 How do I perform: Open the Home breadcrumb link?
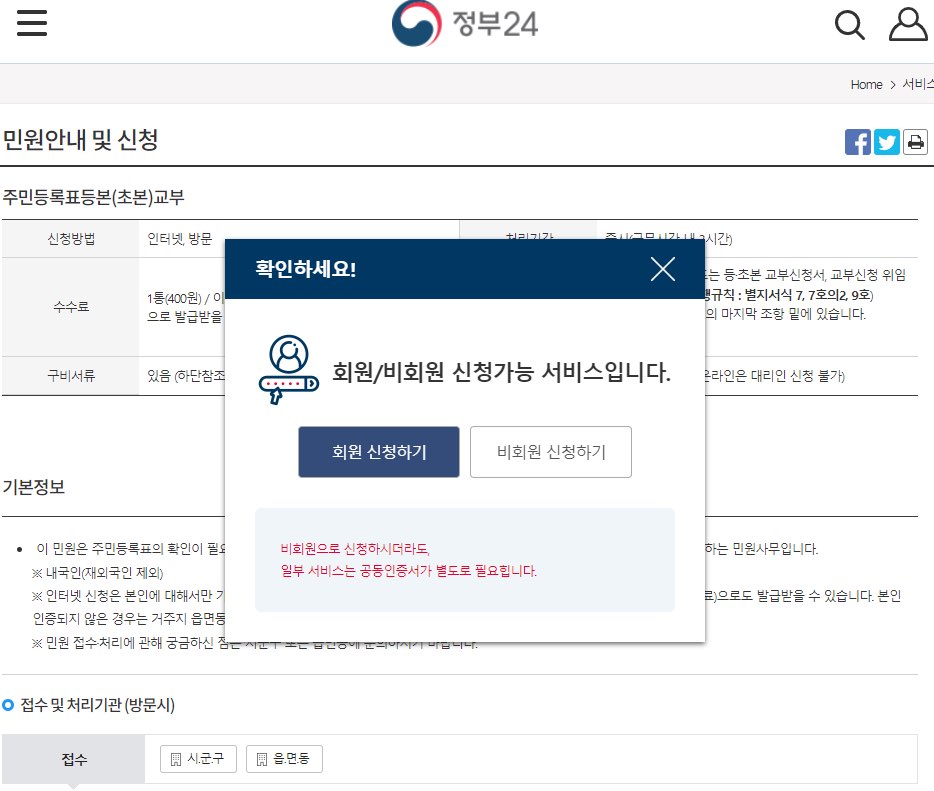coord(866,85)
